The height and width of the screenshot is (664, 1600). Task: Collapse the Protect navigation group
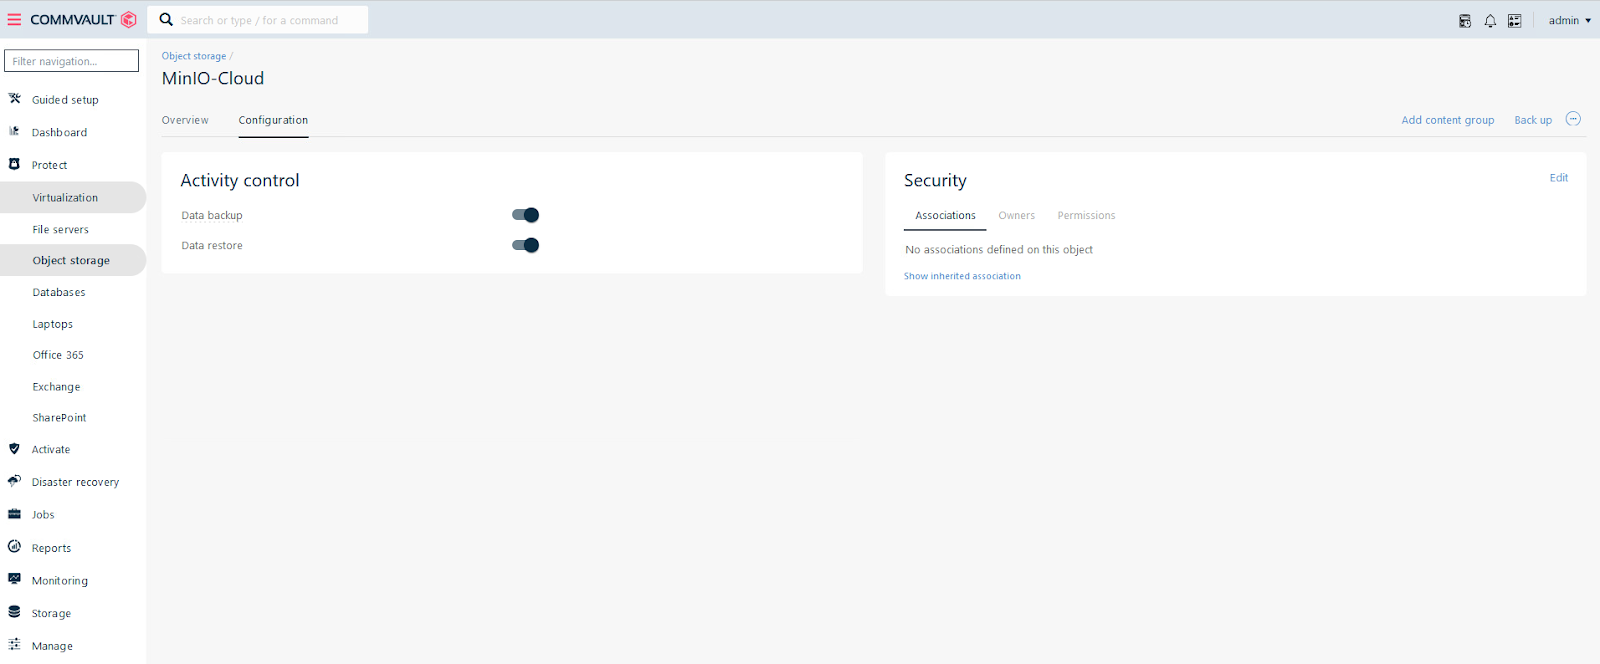(49, 165)
